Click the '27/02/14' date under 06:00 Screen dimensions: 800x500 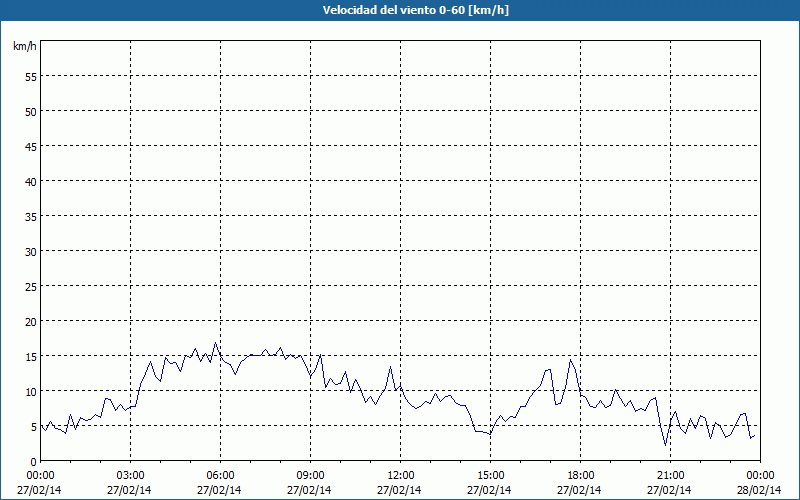[219, 490]
